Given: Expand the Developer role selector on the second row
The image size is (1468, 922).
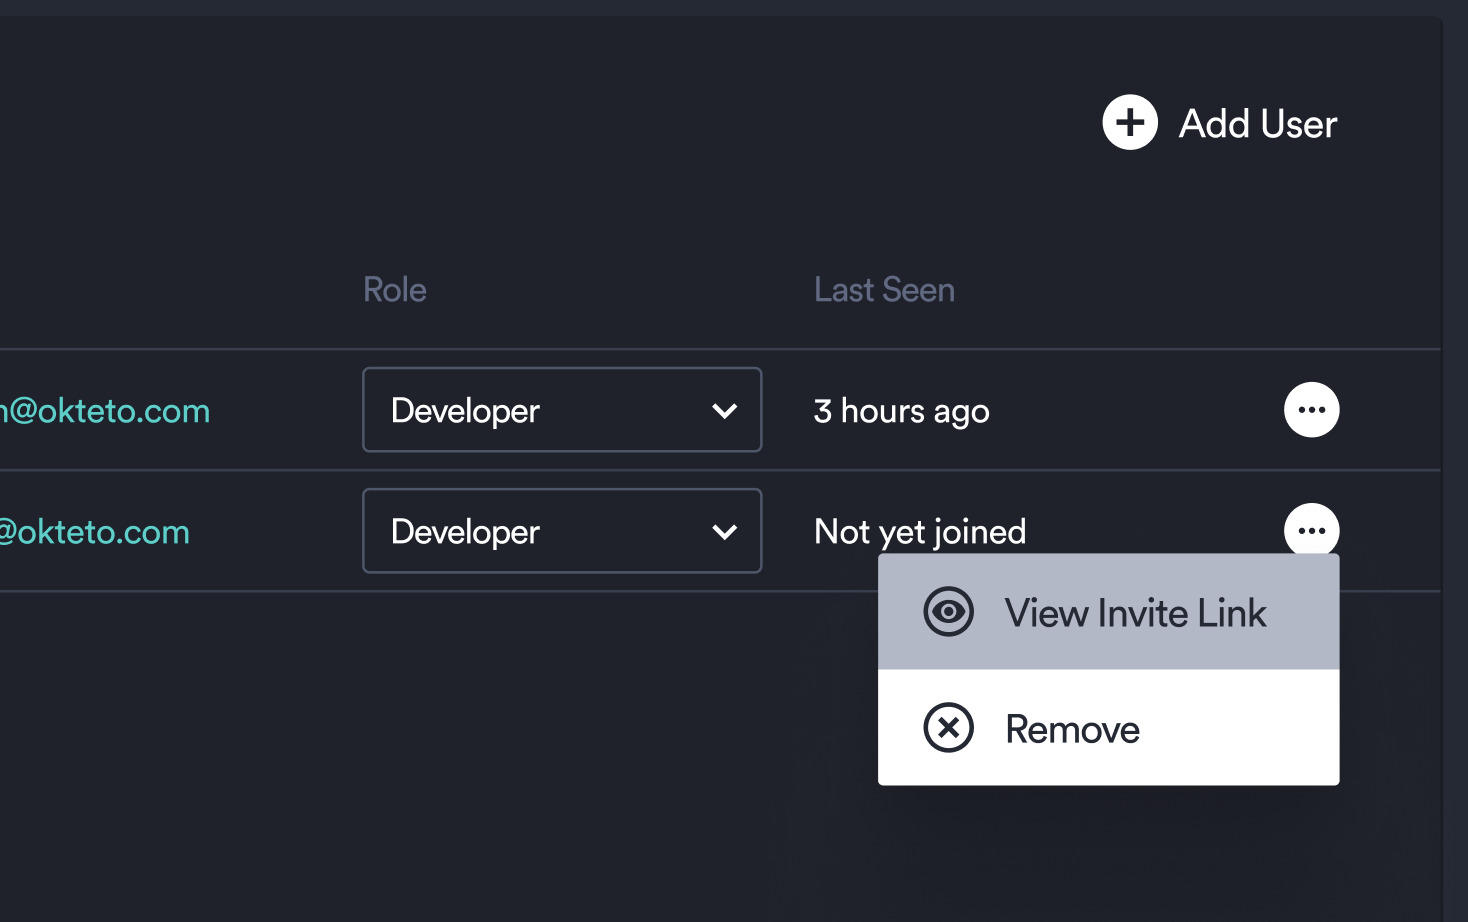Looking at the screenshot, I should (x=561, y=531).
